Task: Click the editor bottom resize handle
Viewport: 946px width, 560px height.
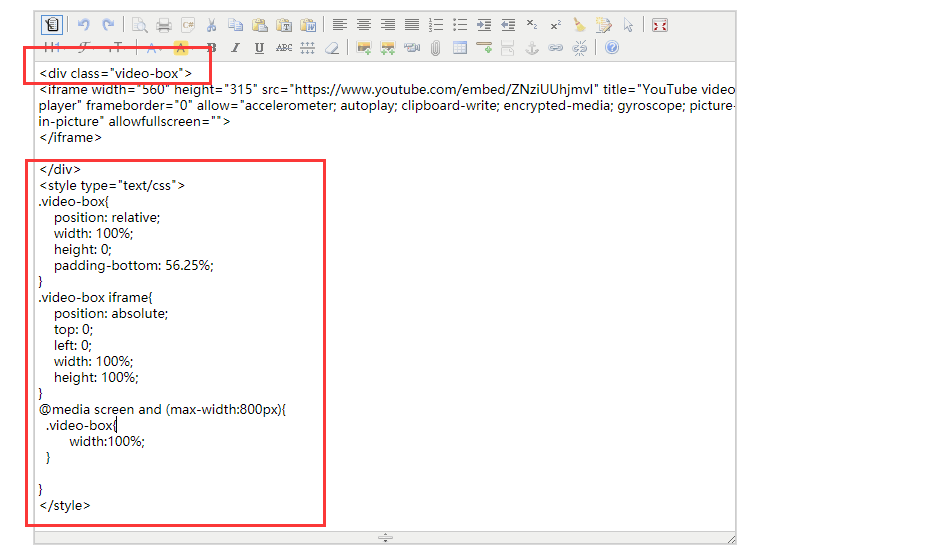Action: [385, 538]
